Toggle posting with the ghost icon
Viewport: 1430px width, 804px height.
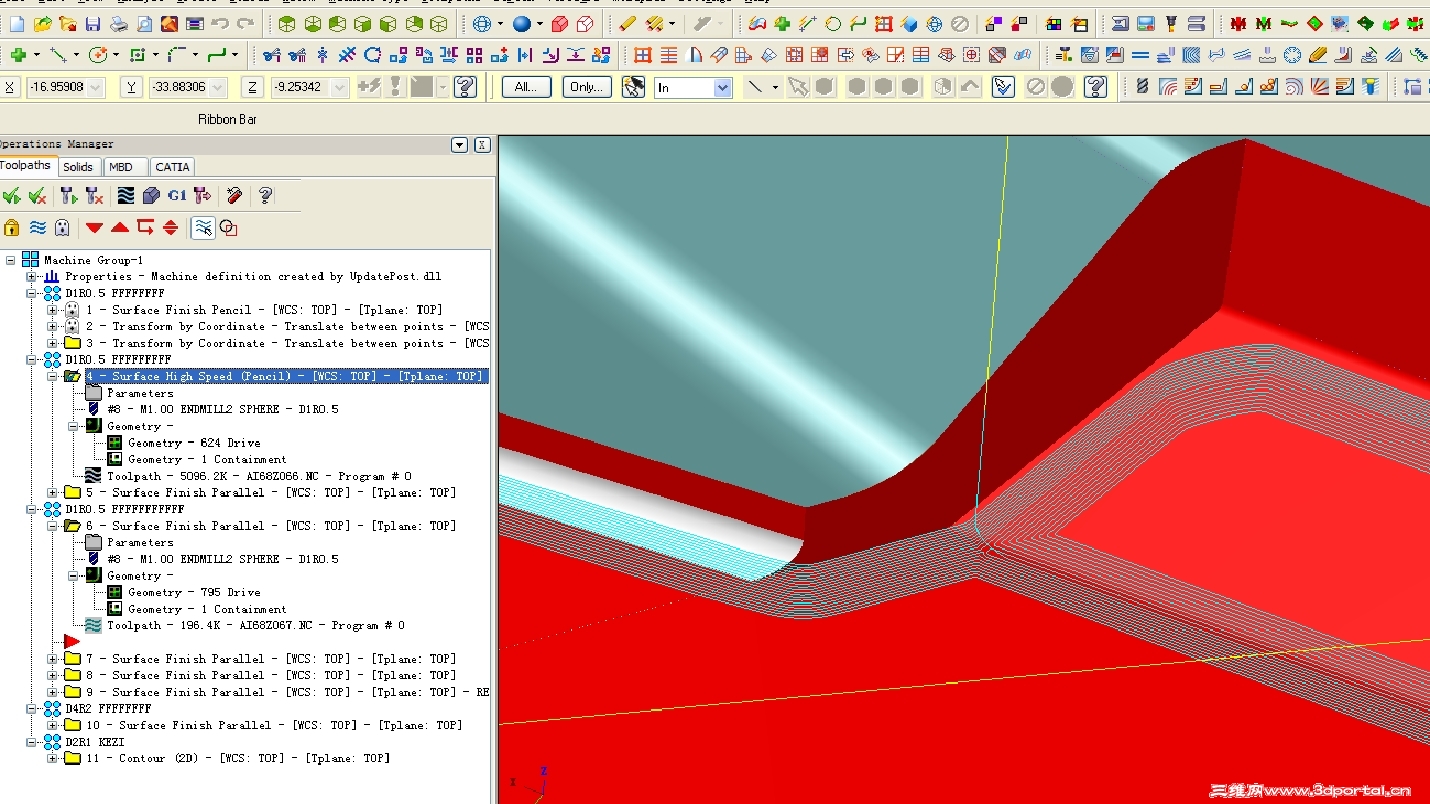[62, 227]
